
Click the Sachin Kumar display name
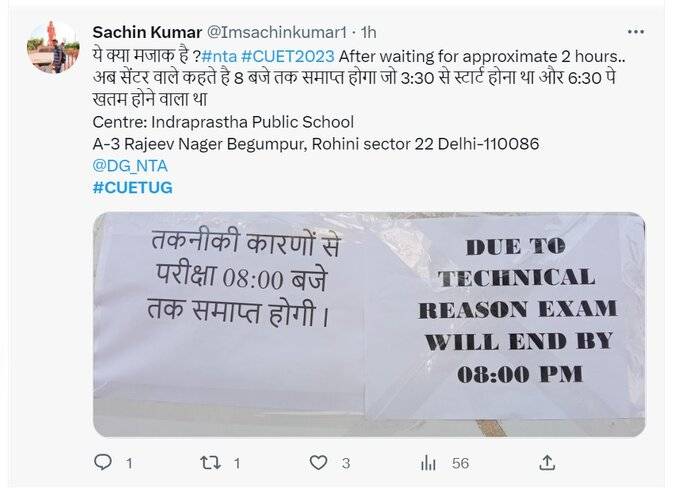(147, 32)
